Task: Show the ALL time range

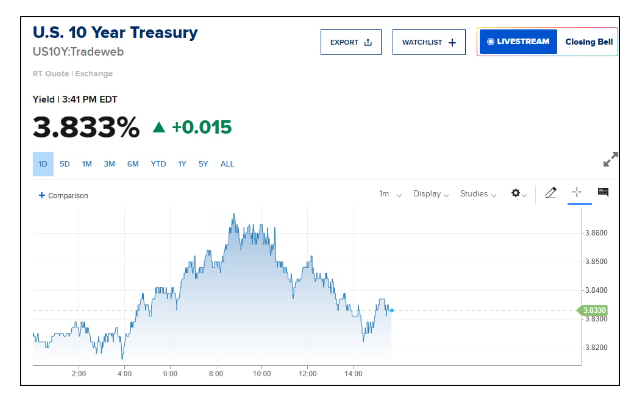Action: (x=227, y=164)
